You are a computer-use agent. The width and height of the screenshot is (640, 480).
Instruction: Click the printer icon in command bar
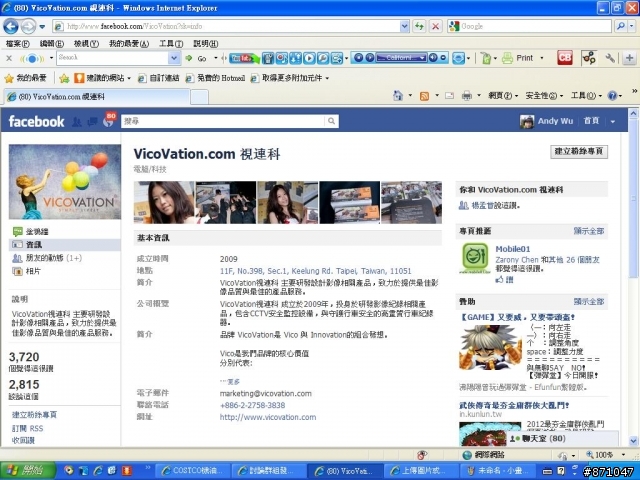[x=467, y=96]
